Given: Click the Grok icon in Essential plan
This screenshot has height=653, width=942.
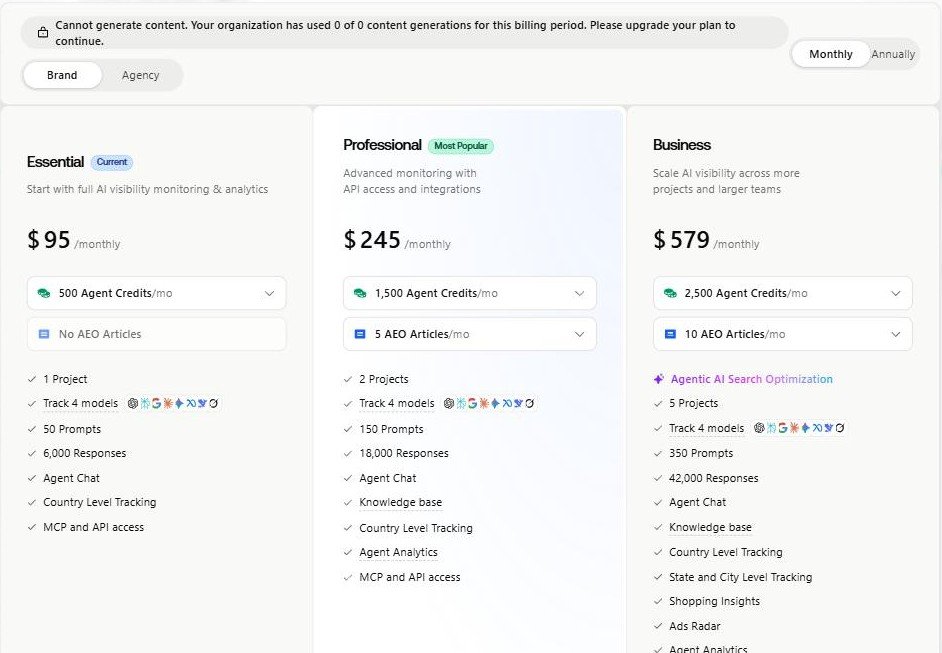Looking at the screenshot, I should tap(214, 403).
